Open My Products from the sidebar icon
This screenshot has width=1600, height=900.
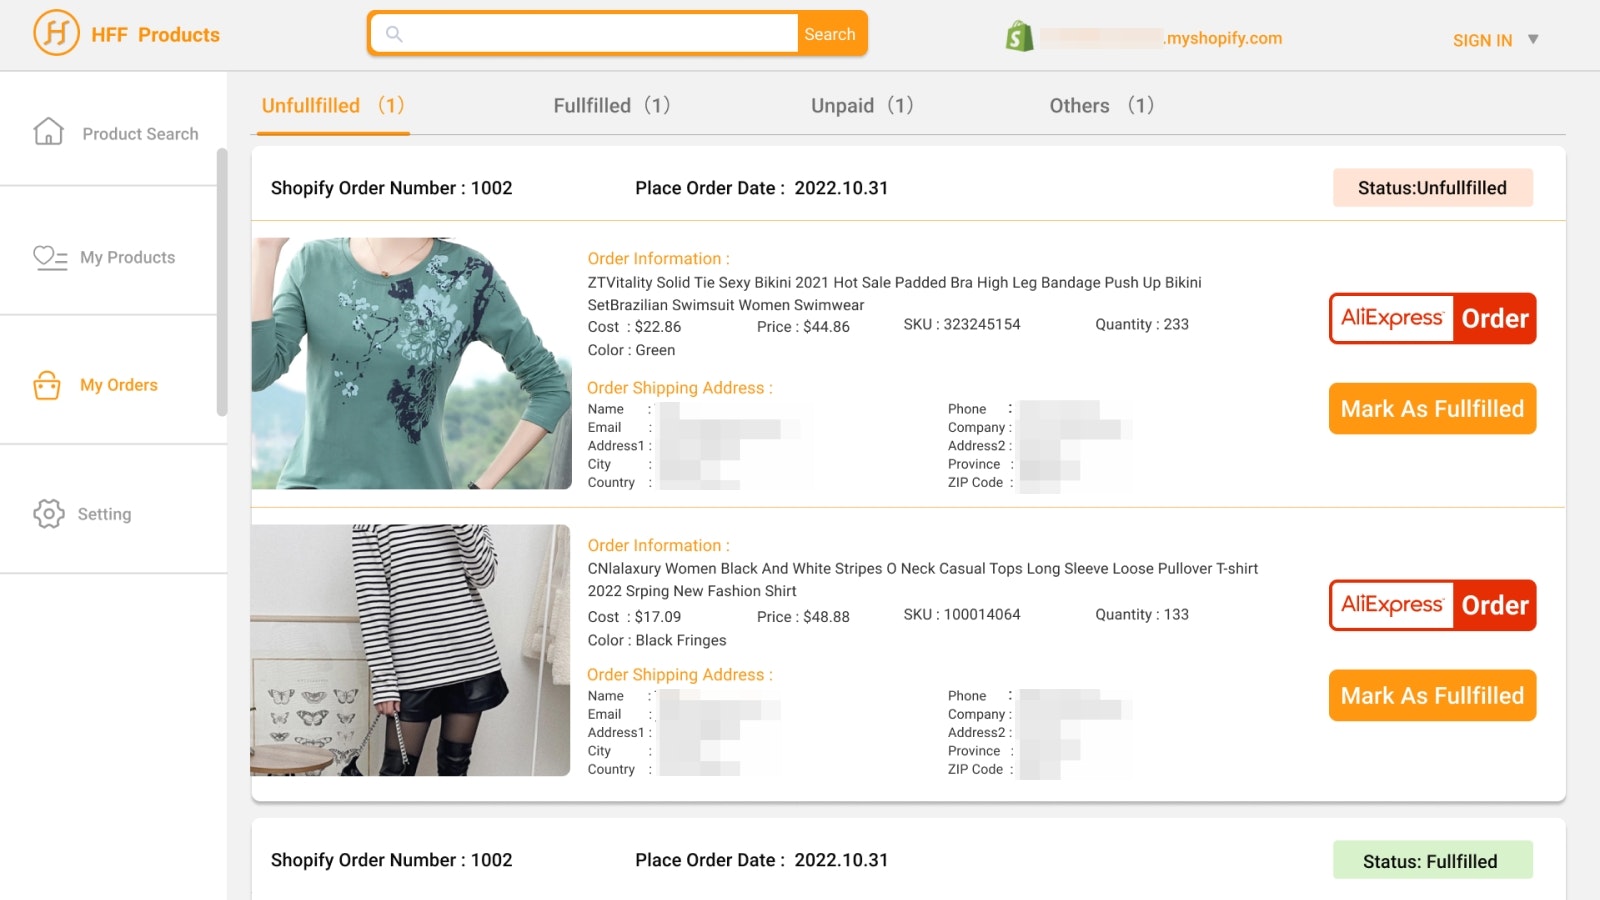[x=48, y=257]
